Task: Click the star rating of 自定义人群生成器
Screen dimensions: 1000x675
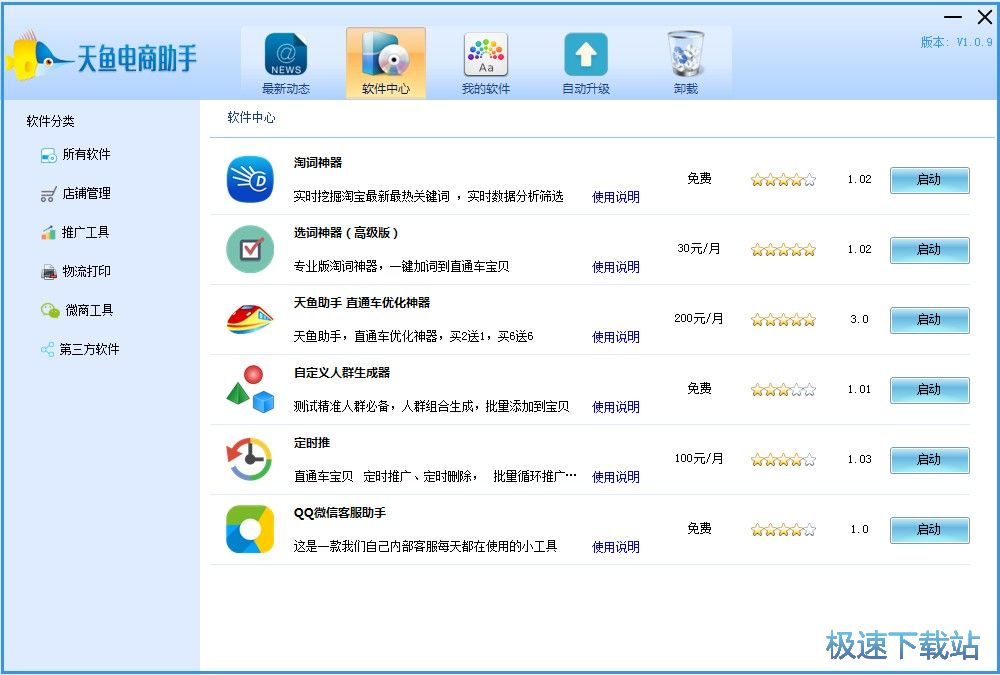Action: (x=783, y=390)
